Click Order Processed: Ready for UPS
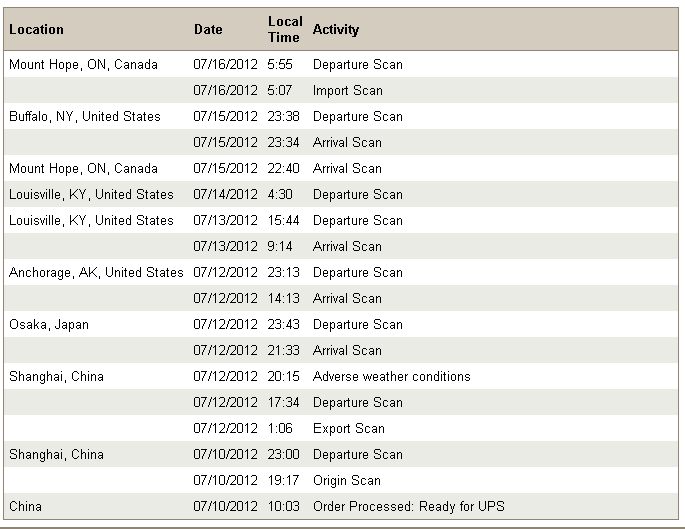 (408, 506)
